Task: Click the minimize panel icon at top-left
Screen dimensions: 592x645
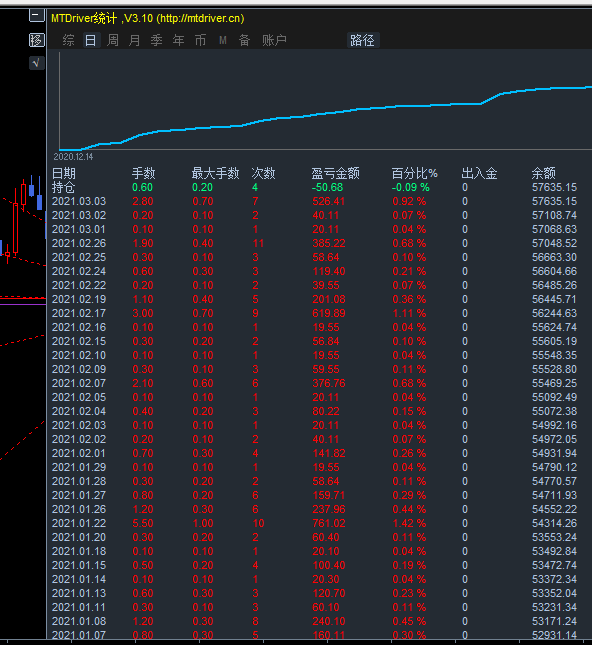Action: click(37, 16)
